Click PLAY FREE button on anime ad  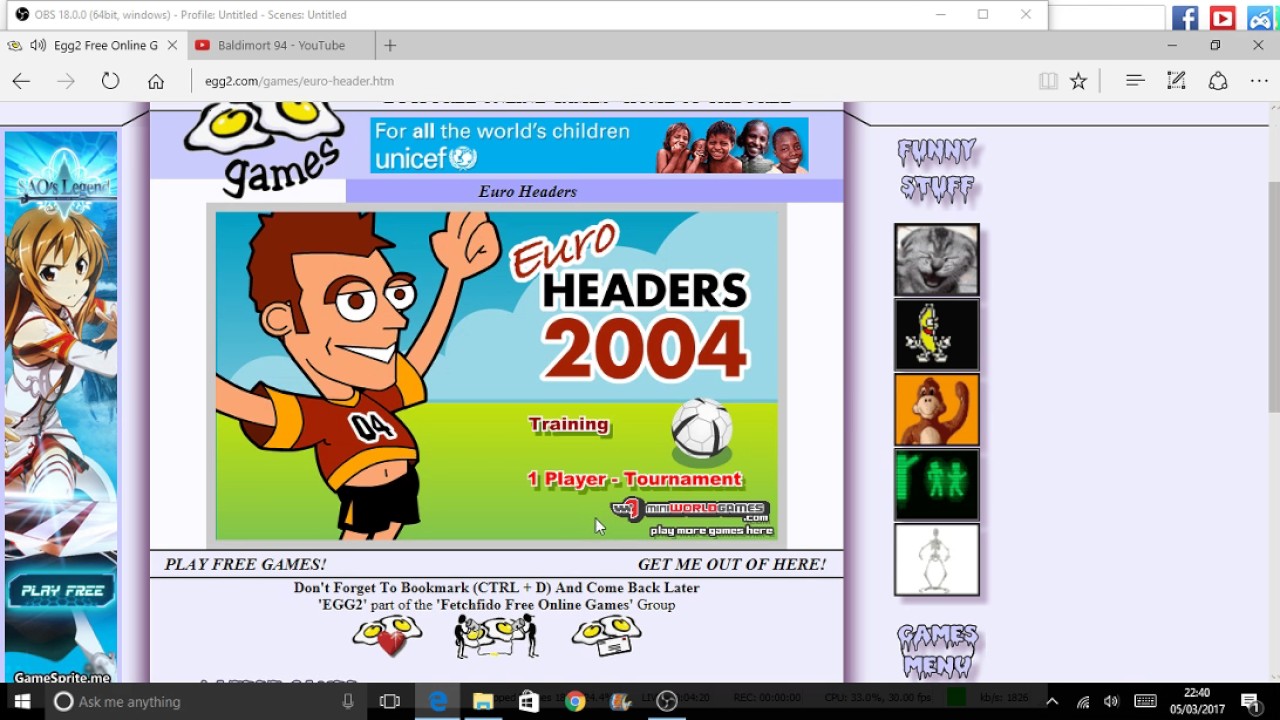pyautogui.click(x=62, y=591)
